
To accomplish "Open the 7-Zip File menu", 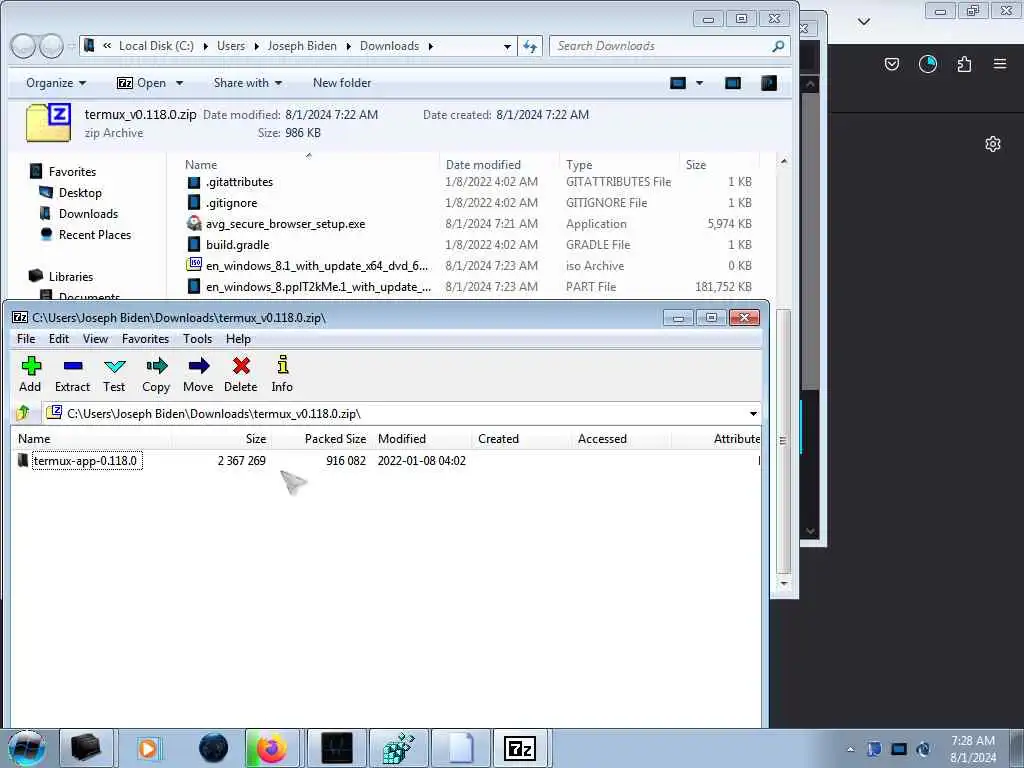I will tap(26, 338).
